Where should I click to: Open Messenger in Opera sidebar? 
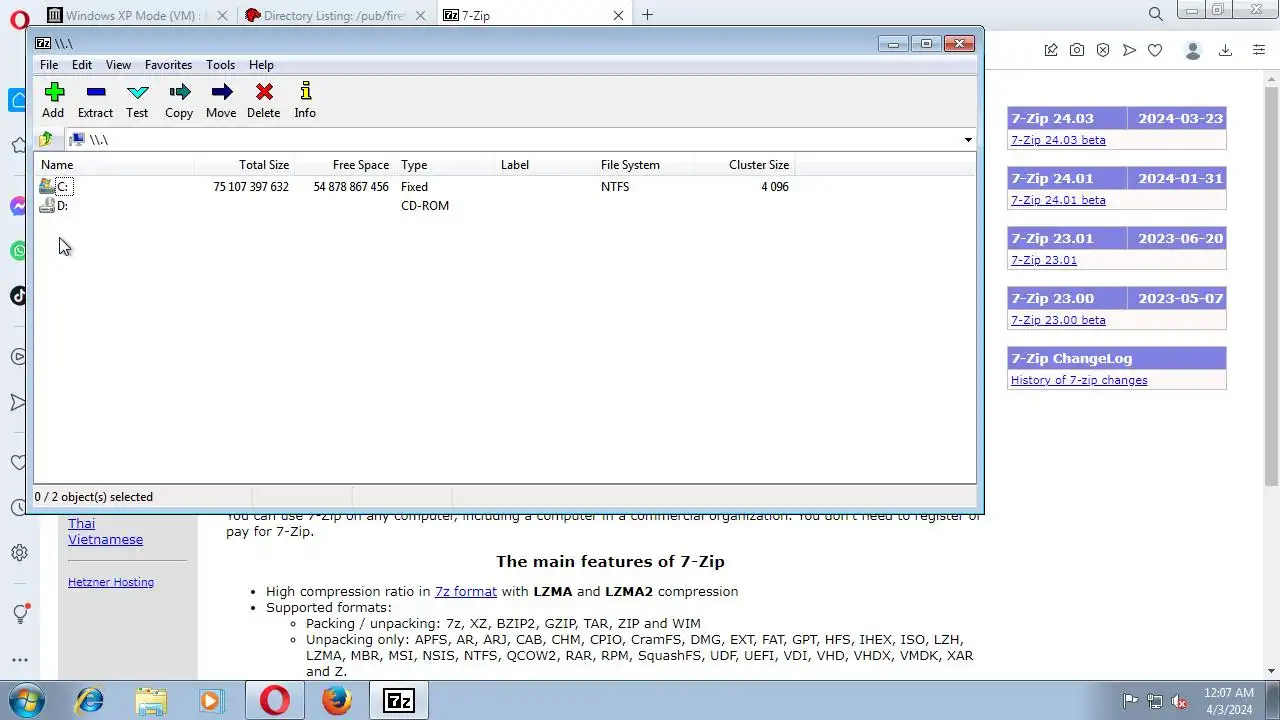pyautogui.click(x=18, y=206)
